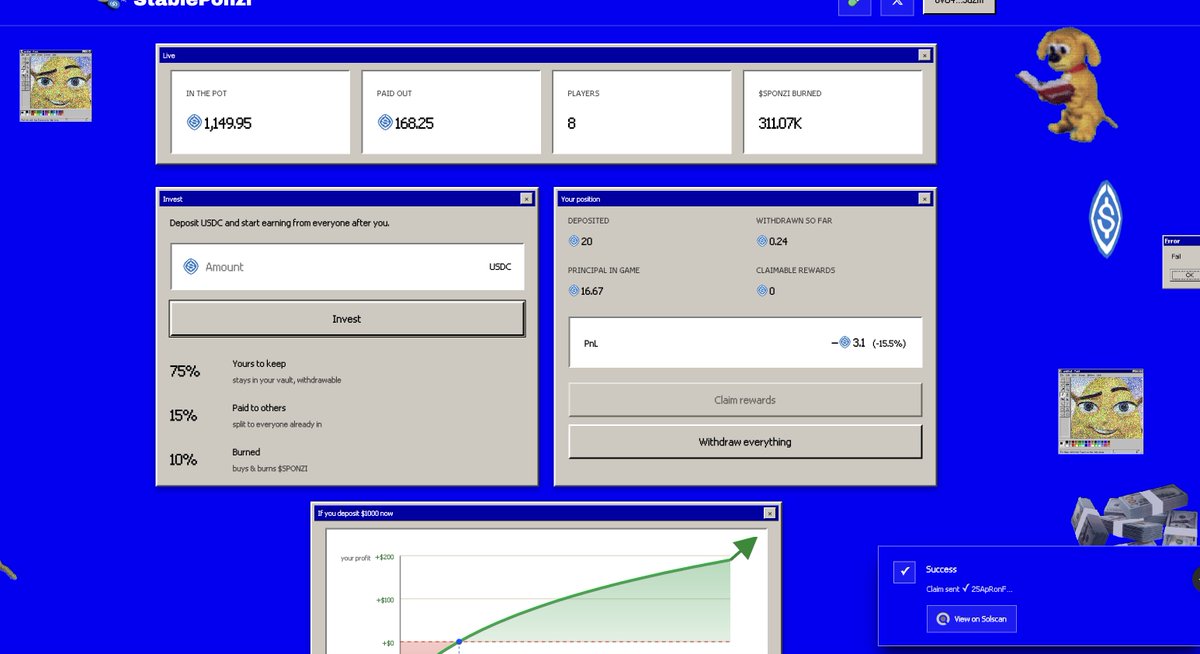Select the Players count 8
This screenshot has width=1200, height=654.
click(x=572, y=123)
